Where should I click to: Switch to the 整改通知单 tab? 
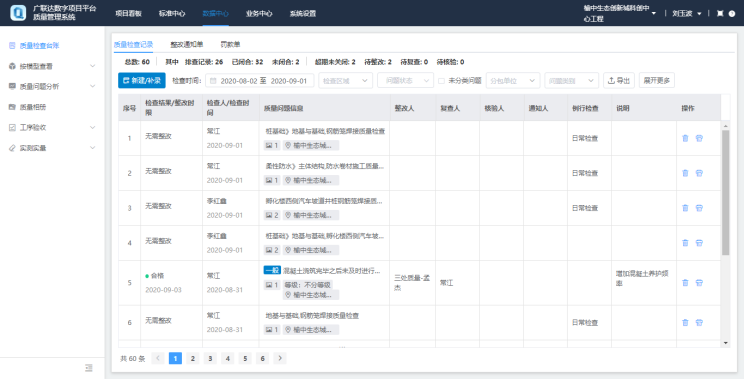(187, 44)
